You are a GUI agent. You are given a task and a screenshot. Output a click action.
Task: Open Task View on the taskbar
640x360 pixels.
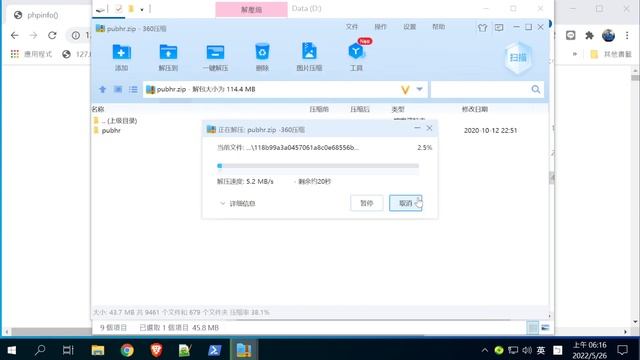pos(68,350)
